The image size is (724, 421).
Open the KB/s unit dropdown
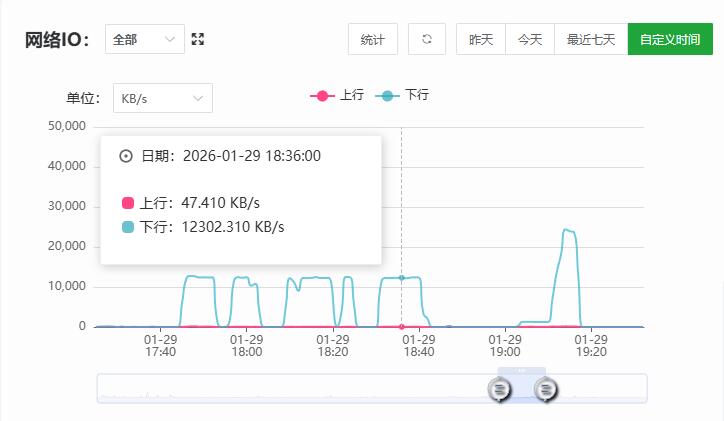pos(163,98)
